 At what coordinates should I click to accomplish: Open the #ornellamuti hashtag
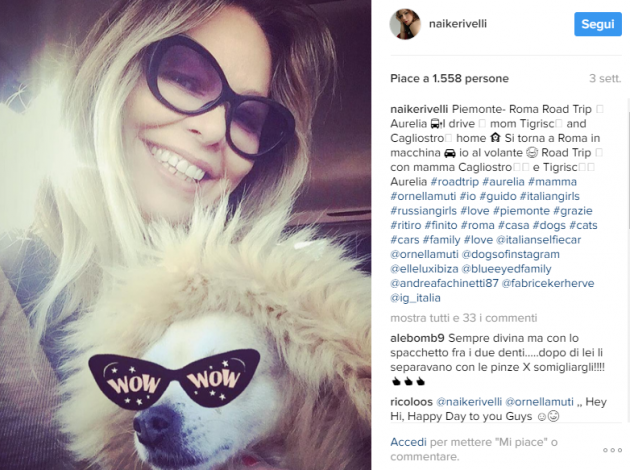pos(423,196)
